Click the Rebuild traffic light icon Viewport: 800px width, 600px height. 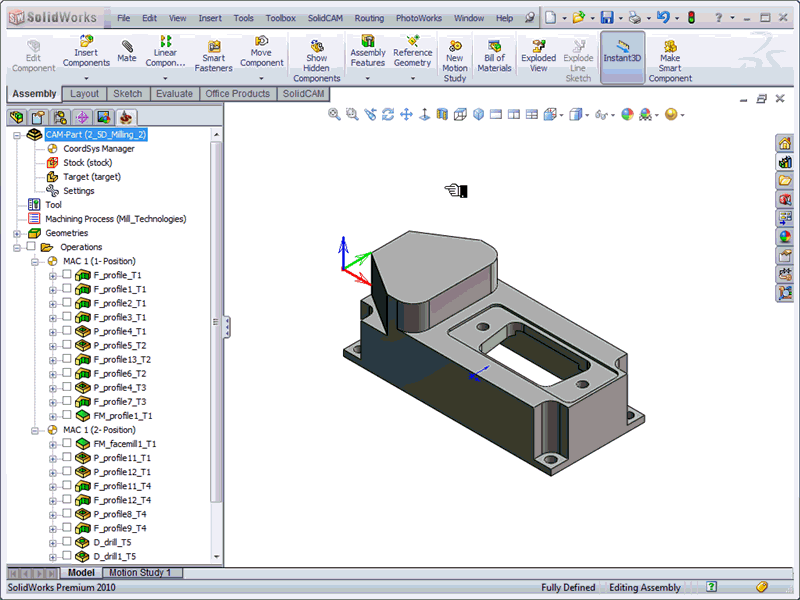tap(691, 18)
